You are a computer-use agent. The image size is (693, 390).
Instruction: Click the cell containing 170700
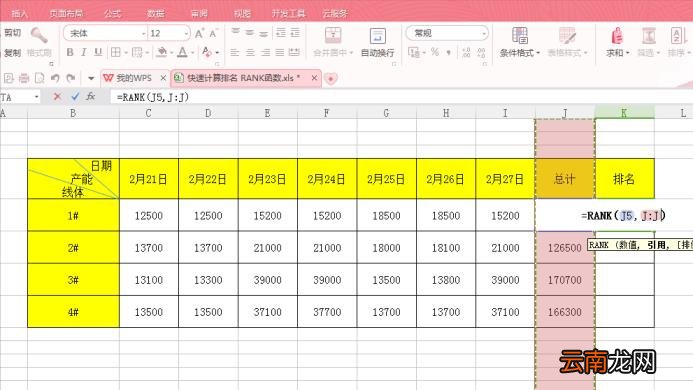(x=564, y=279)
